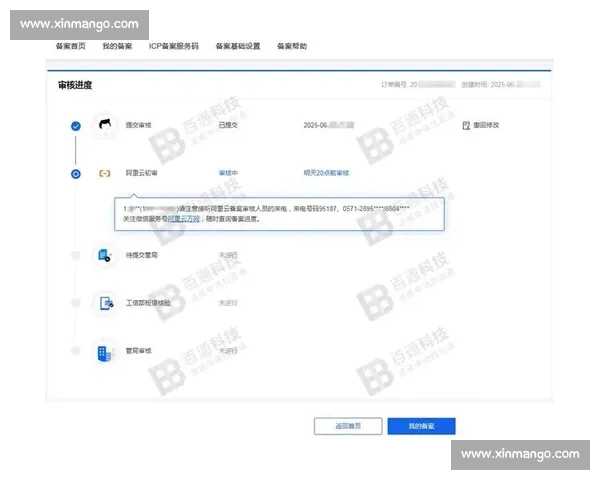Click the current step marker for 阿里云初审
The width and height of the screenshot is (600, 480).
click(76, 174)
